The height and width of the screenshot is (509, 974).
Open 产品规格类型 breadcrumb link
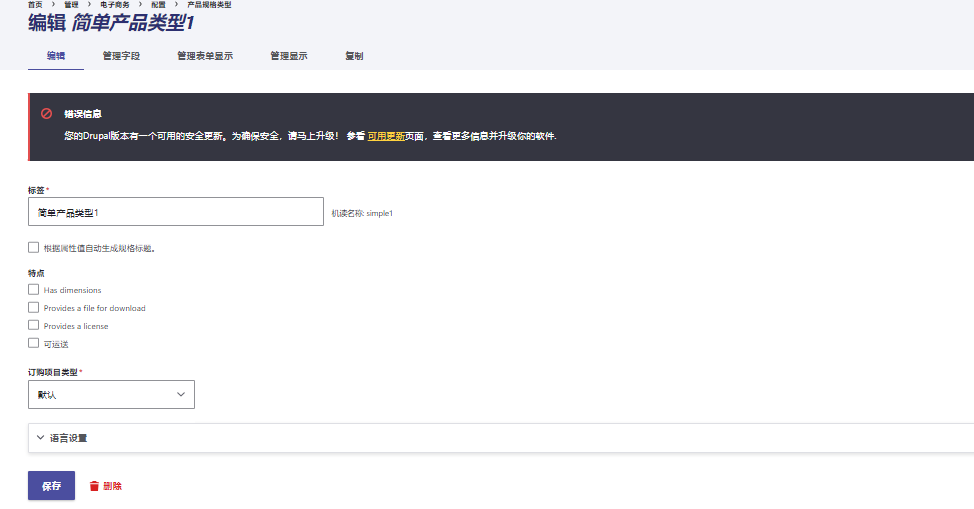pos(209,4)
